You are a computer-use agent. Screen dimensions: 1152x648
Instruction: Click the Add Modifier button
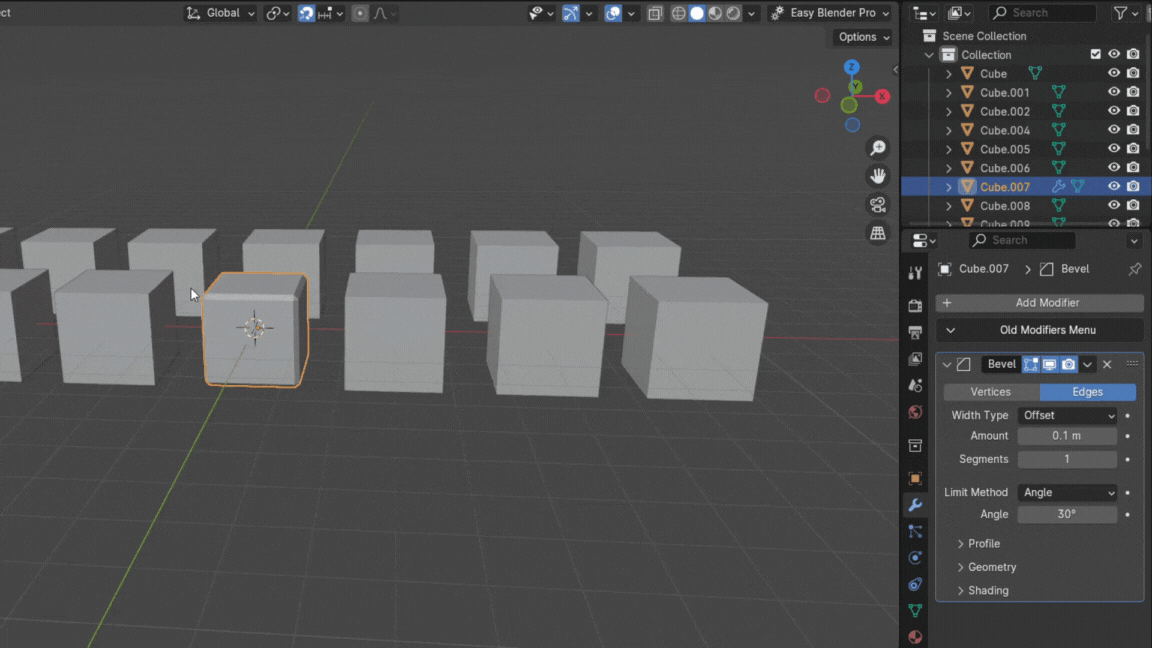point(1040,303)
